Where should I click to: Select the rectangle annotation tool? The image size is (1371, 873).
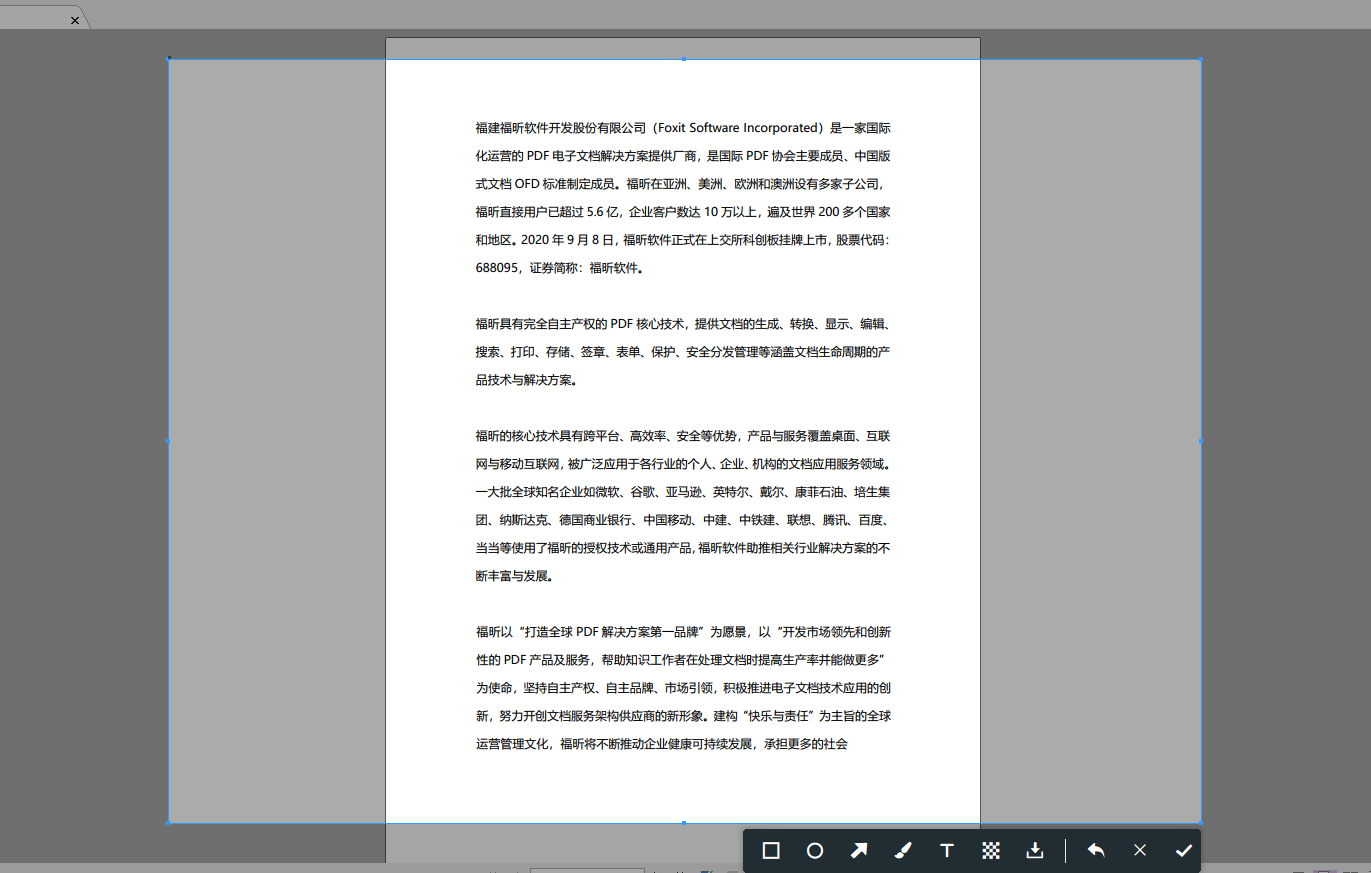[x=770, y=850]
